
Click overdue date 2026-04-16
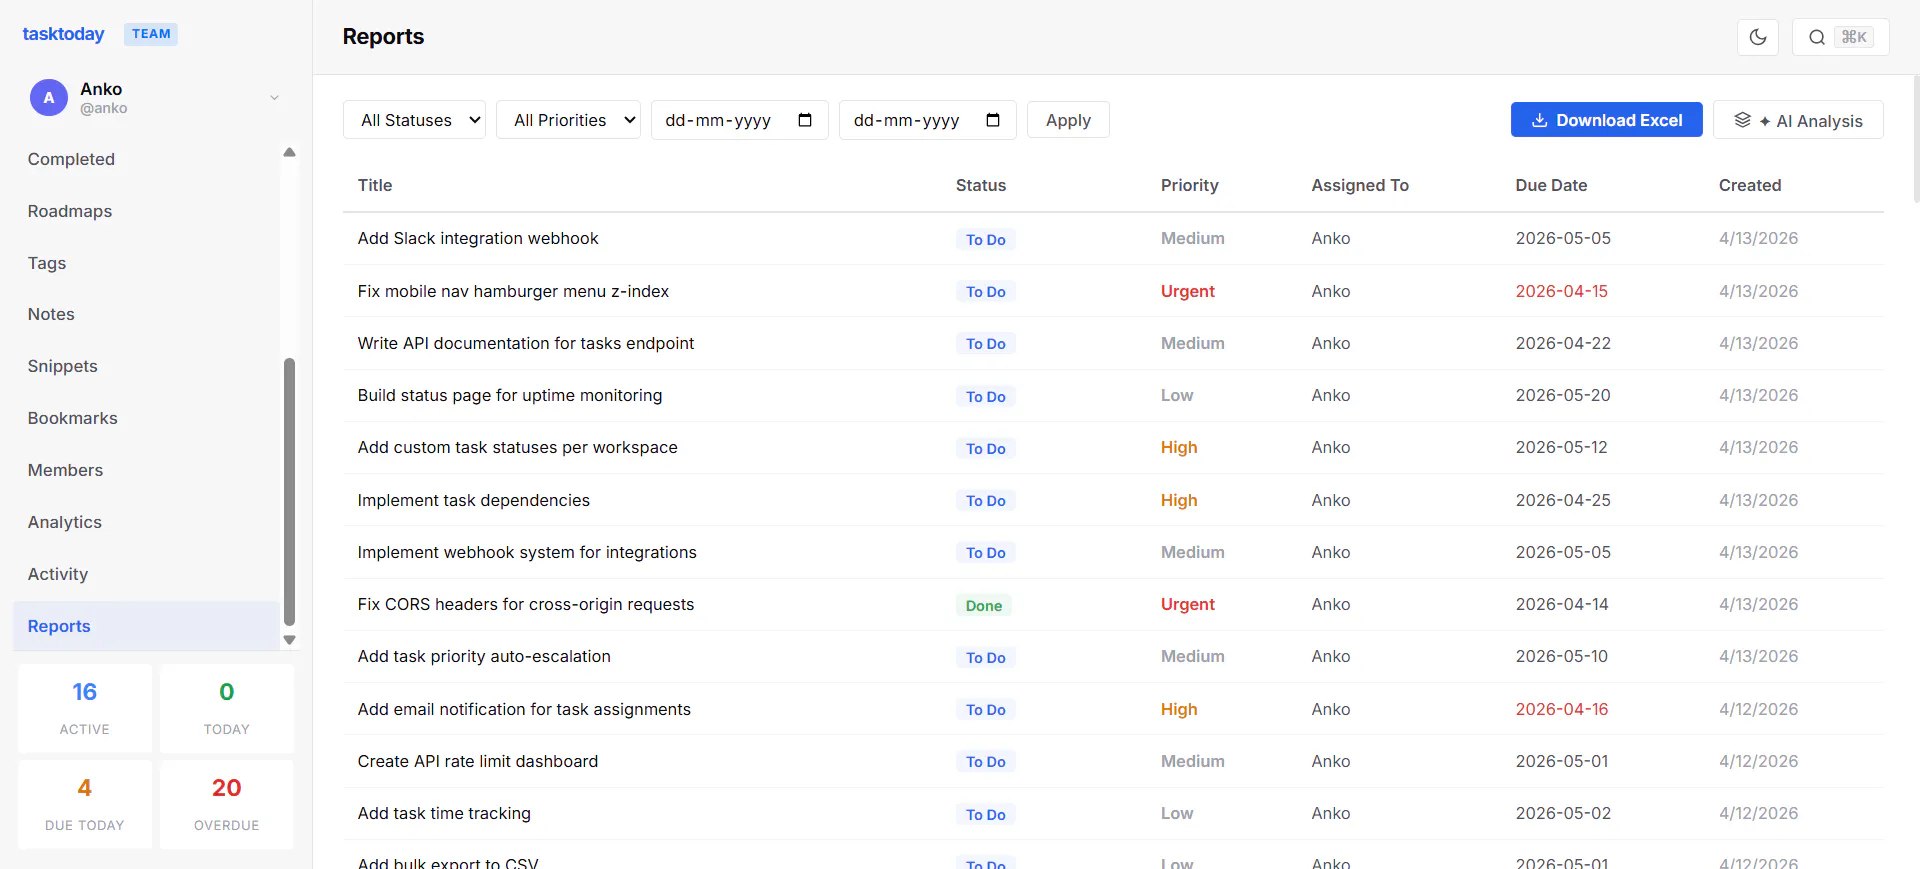pos(1562,709)
